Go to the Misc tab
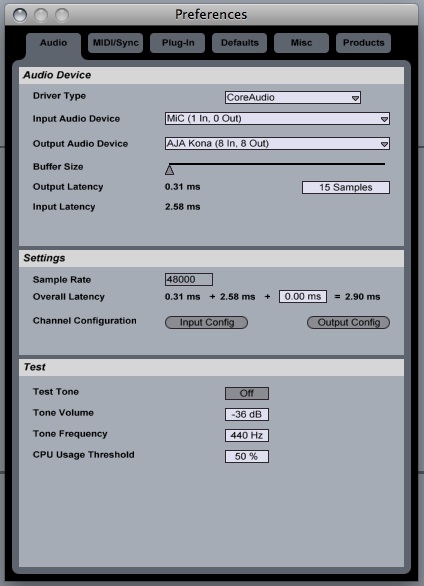Viewport: 424px width, 586px height. (301, 43)
